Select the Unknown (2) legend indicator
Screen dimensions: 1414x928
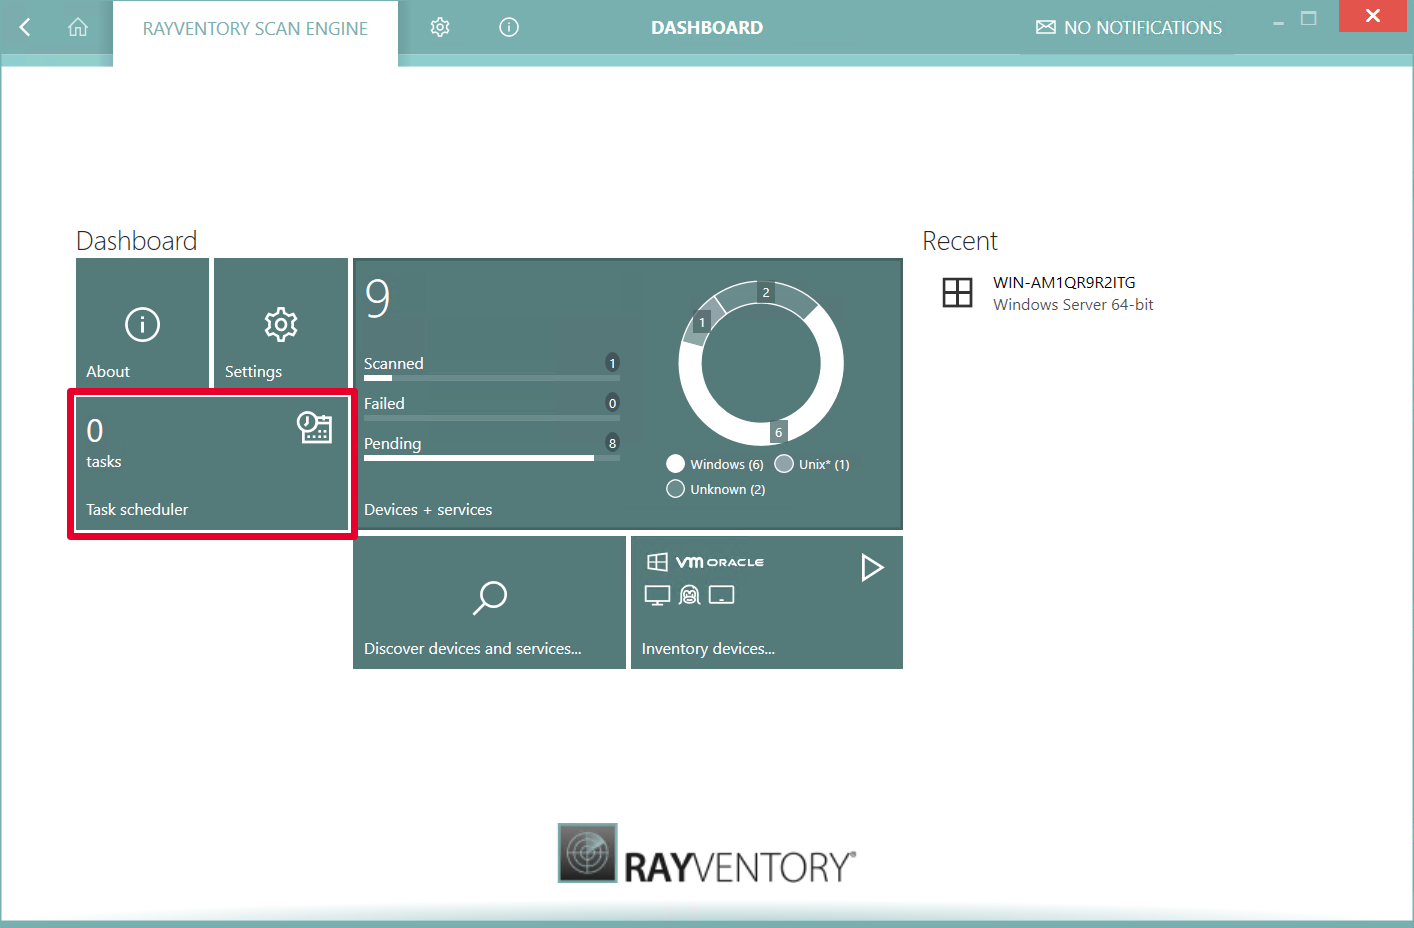(675, 488)
